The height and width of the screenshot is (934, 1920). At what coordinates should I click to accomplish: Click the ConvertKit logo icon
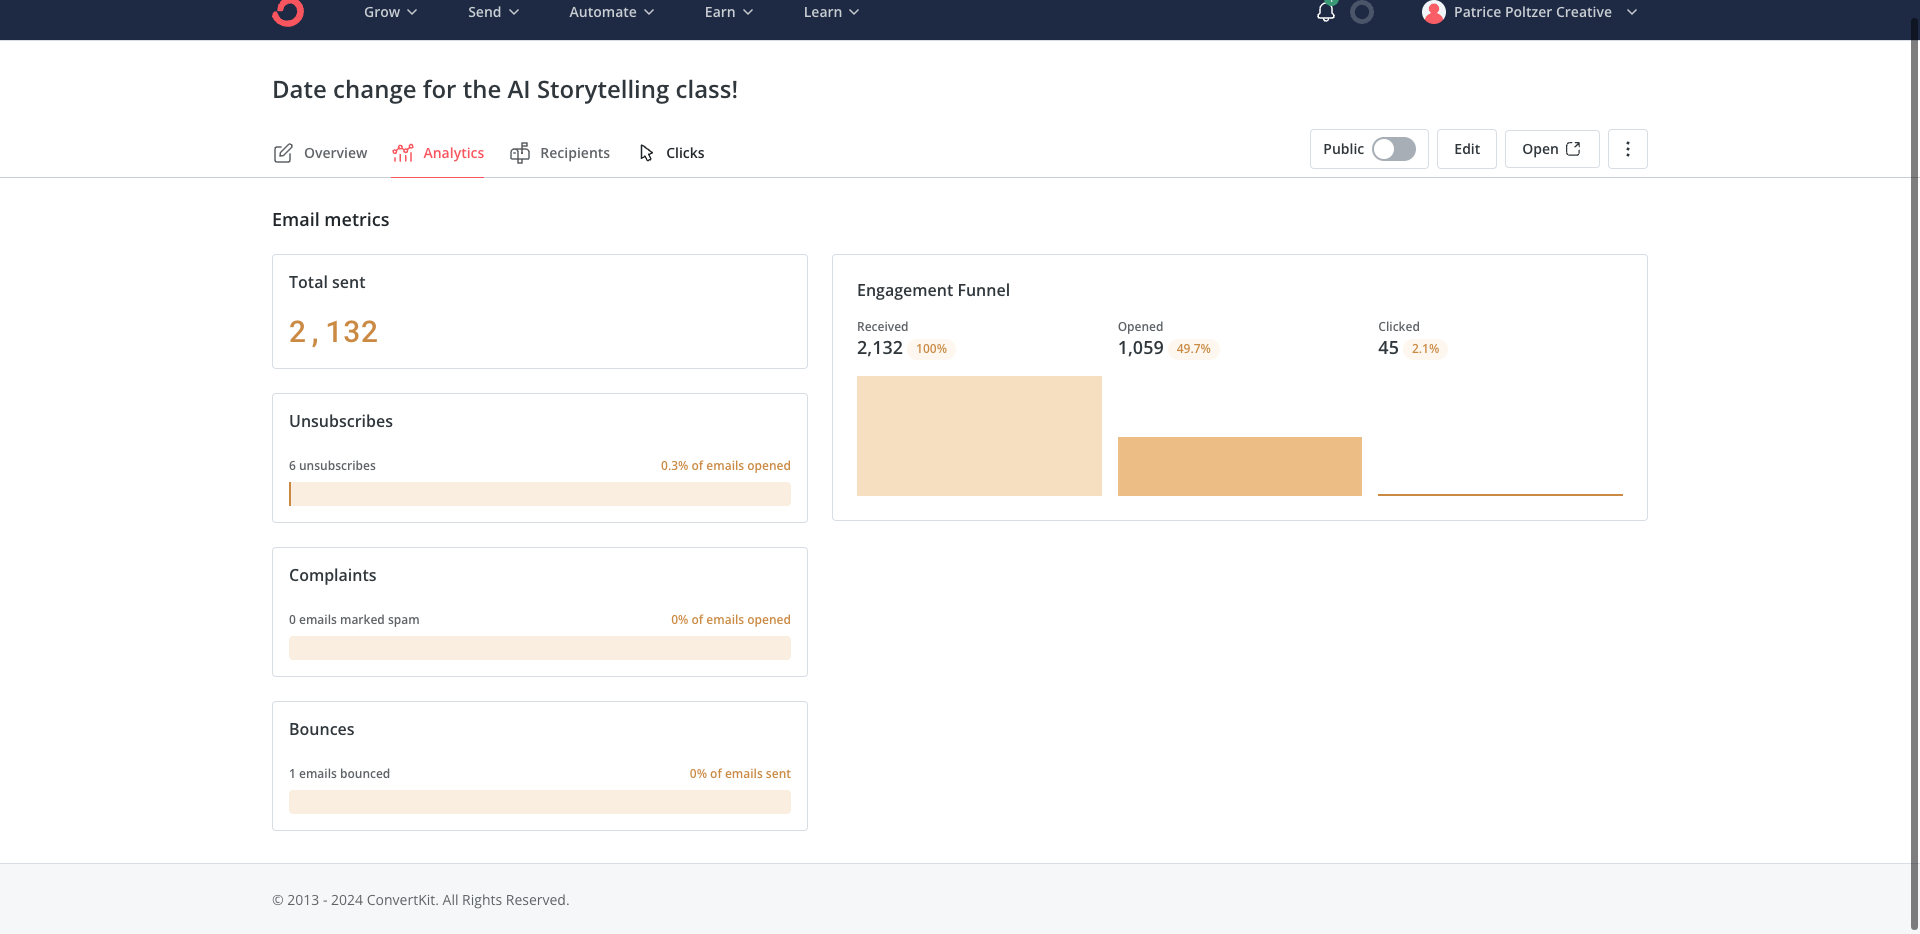point(288,12)
